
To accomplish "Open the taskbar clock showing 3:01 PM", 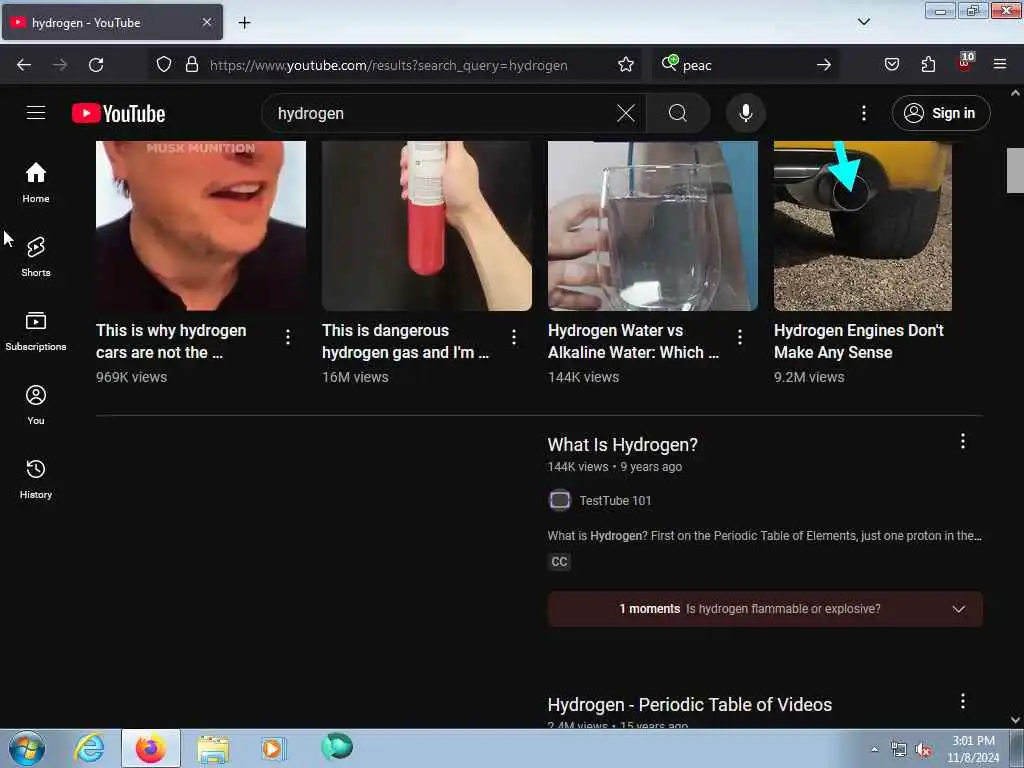I will click(972, 749).
